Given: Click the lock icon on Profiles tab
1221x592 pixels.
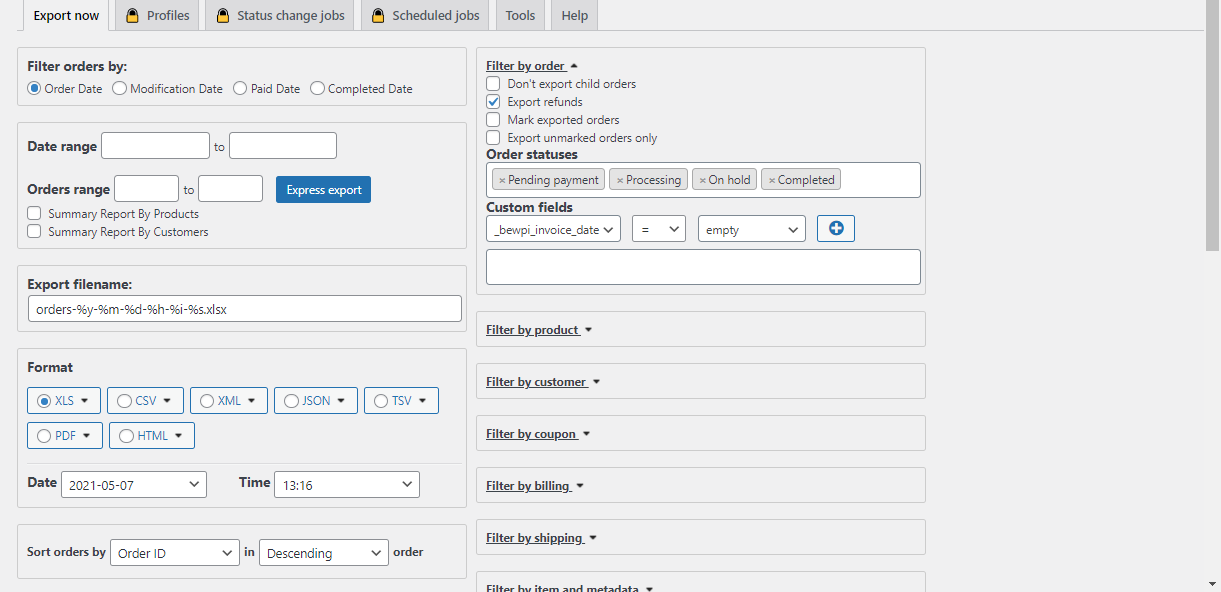Looking at the screenshot, I should click(132, 16).
